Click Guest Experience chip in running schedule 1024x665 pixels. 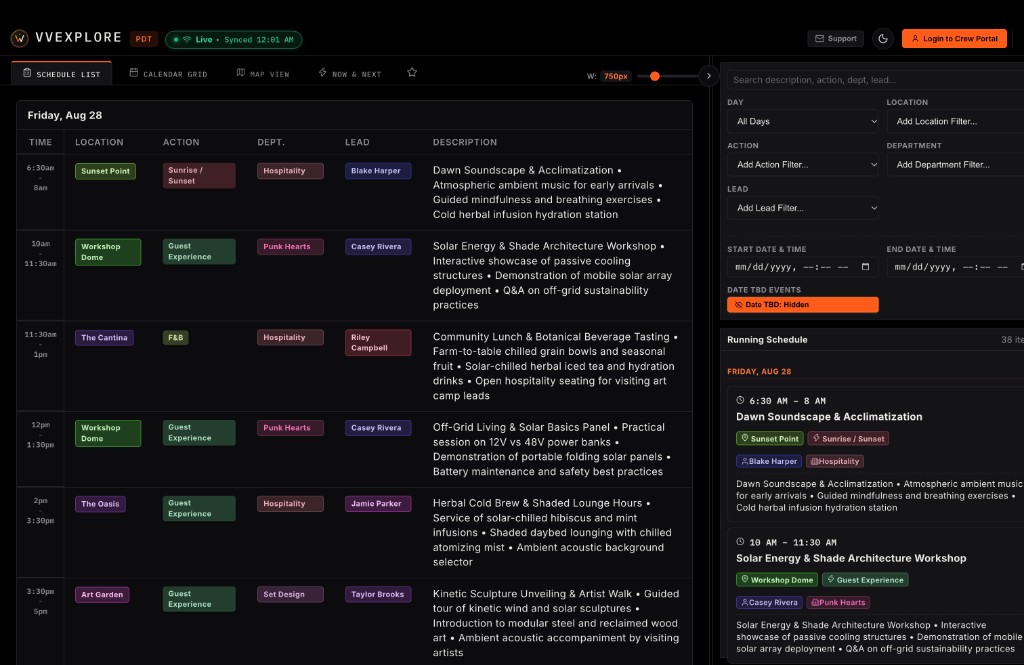tap(865, 580)
